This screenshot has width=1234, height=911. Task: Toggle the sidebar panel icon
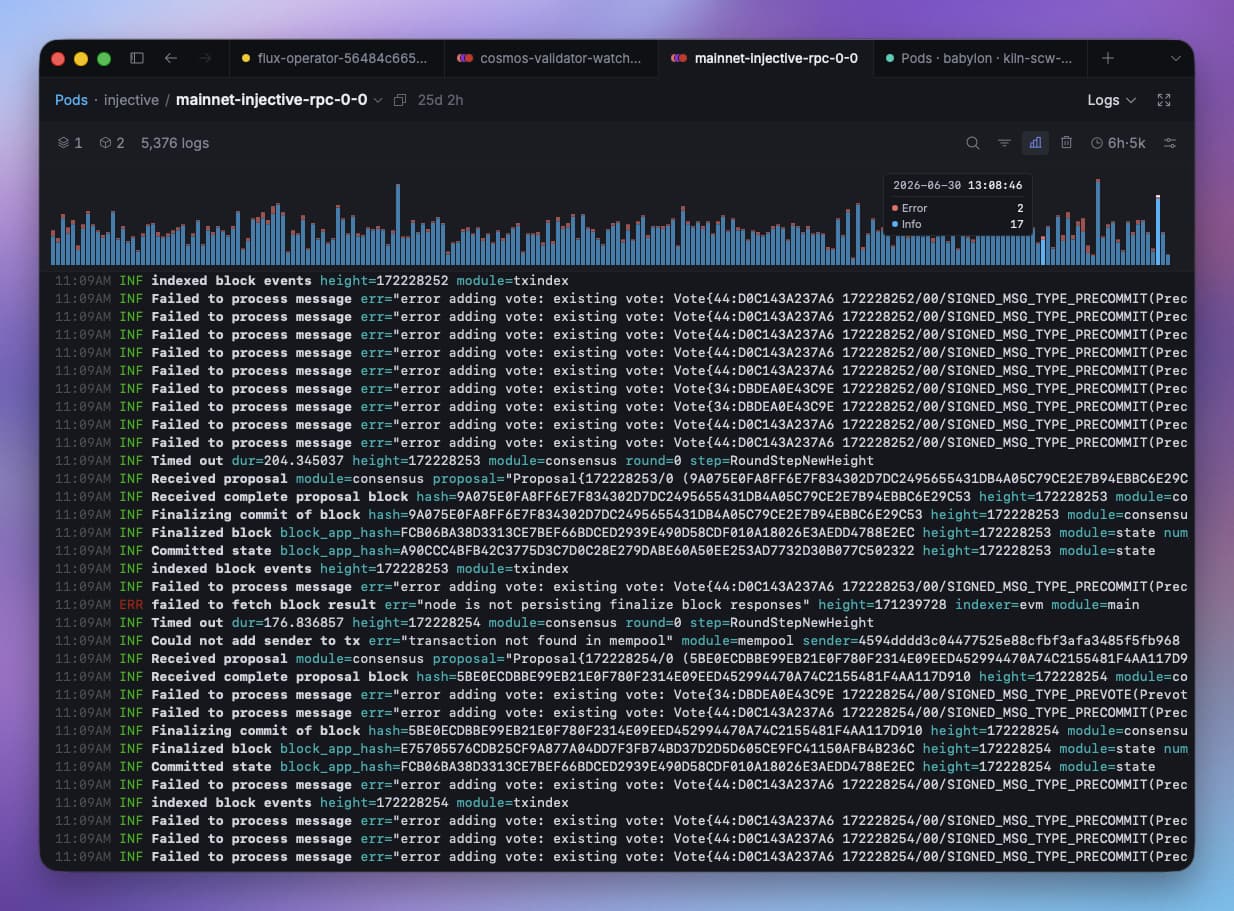click(x=137, y=58)
